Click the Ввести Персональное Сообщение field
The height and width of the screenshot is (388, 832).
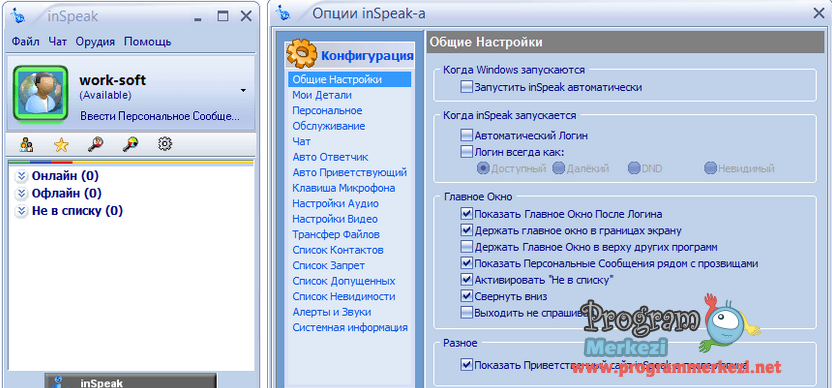[x=160, y=116]
